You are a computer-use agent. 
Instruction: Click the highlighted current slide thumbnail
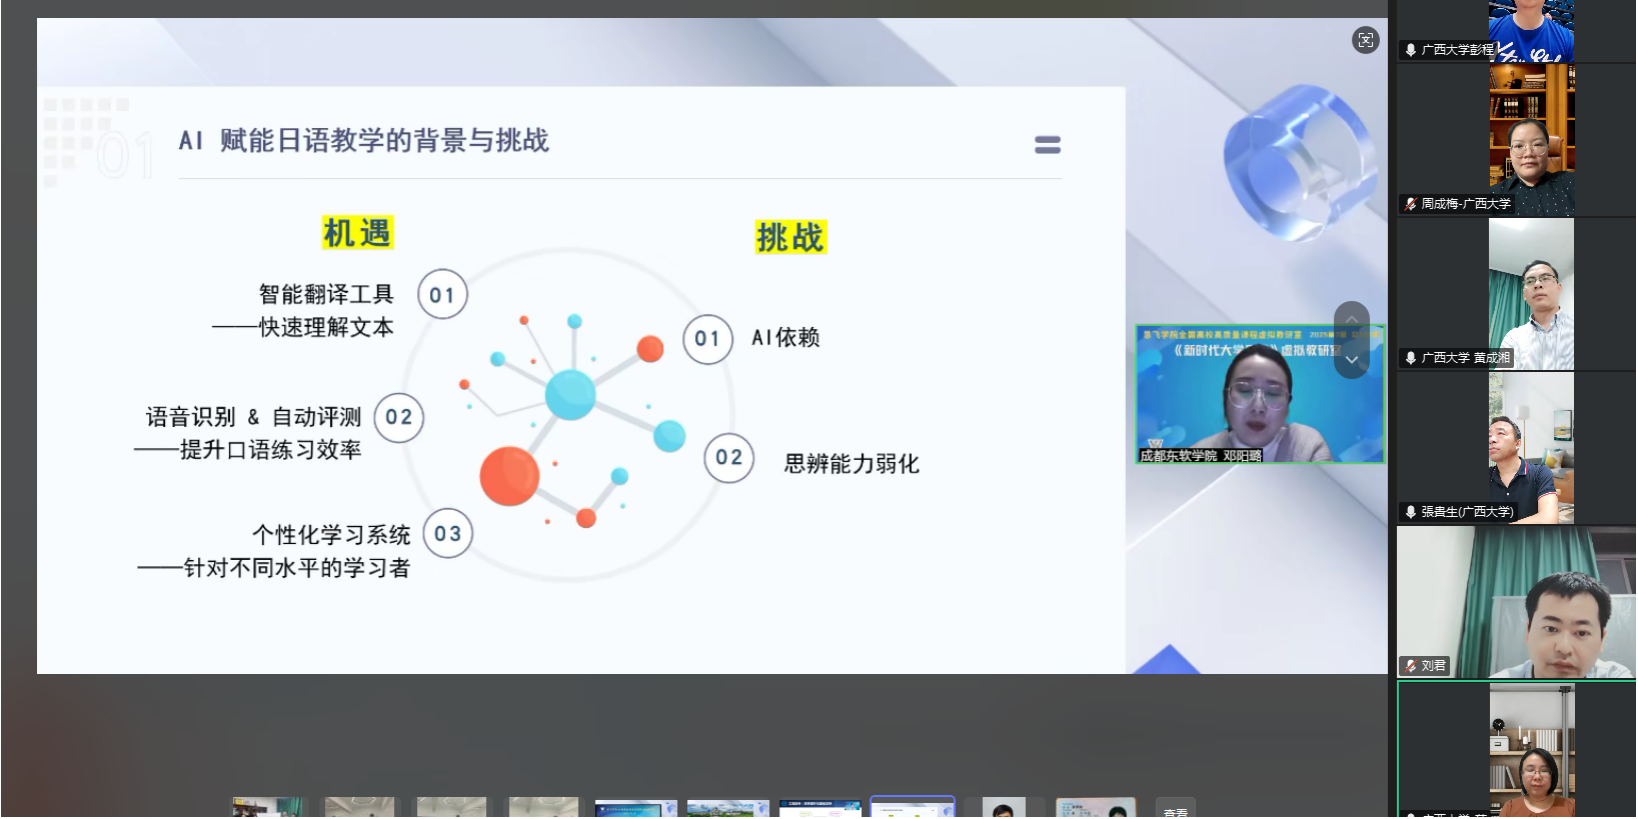click(x=912, y=808)
